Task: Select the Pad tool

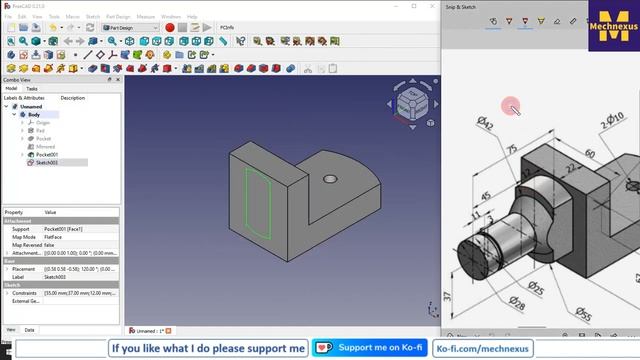Action: click(11, 69)
